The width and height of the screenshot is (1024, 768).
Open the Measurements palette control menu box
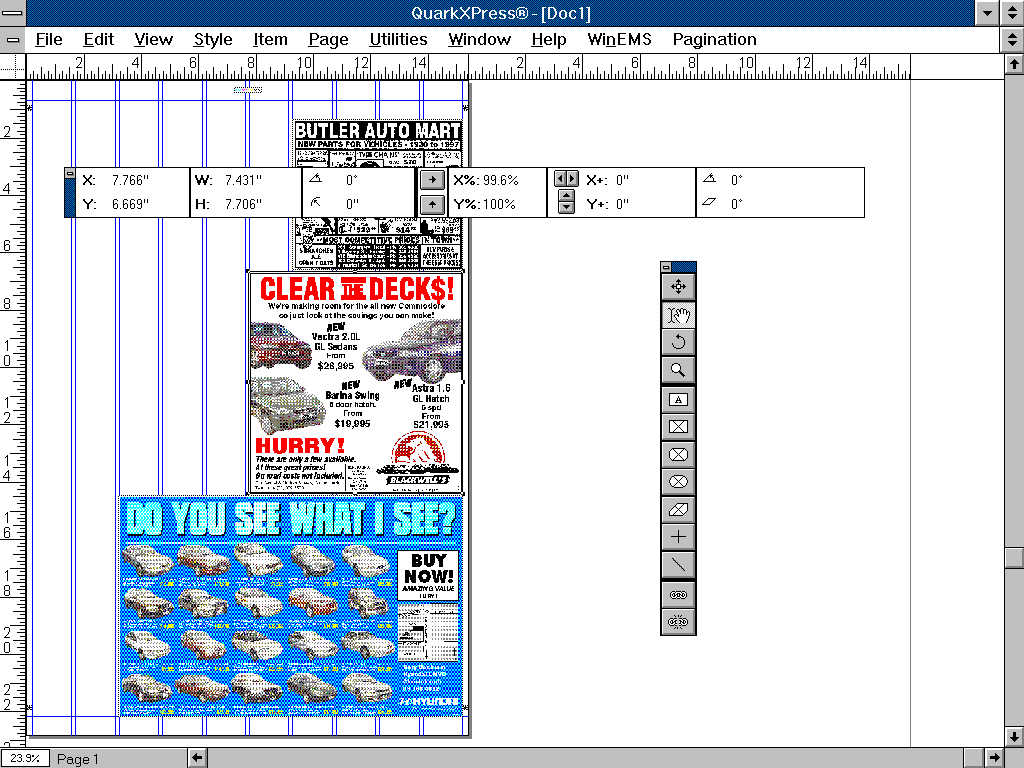pyautogui.click(x=69, y=174)
